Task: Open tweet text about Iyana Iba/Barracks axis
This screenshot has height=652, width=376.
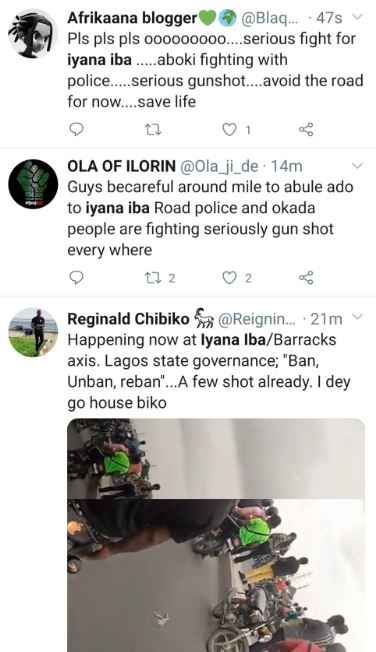Action: pyautogui.click(x=209, y=371)
